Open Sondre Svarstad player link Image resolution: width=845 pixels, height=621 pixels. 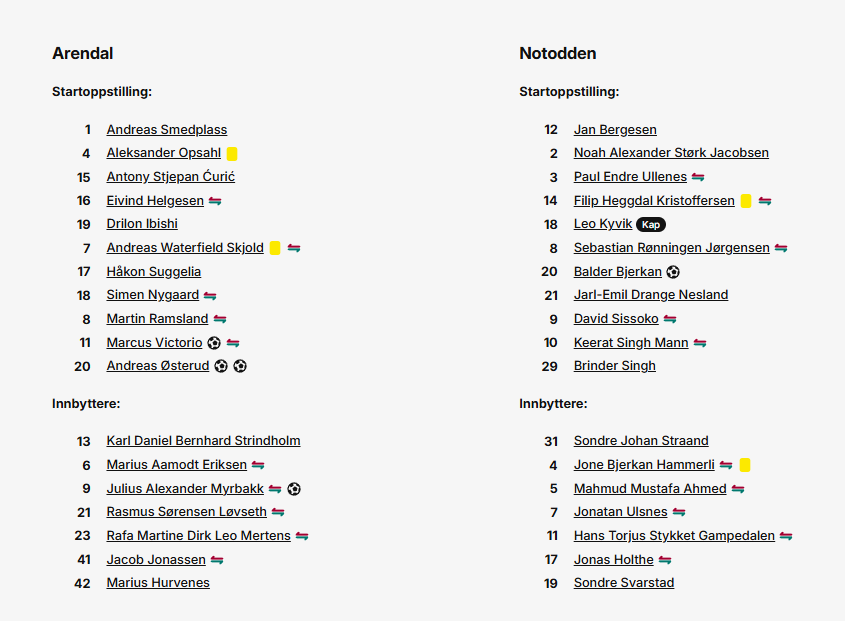click(x=624, y=583)
